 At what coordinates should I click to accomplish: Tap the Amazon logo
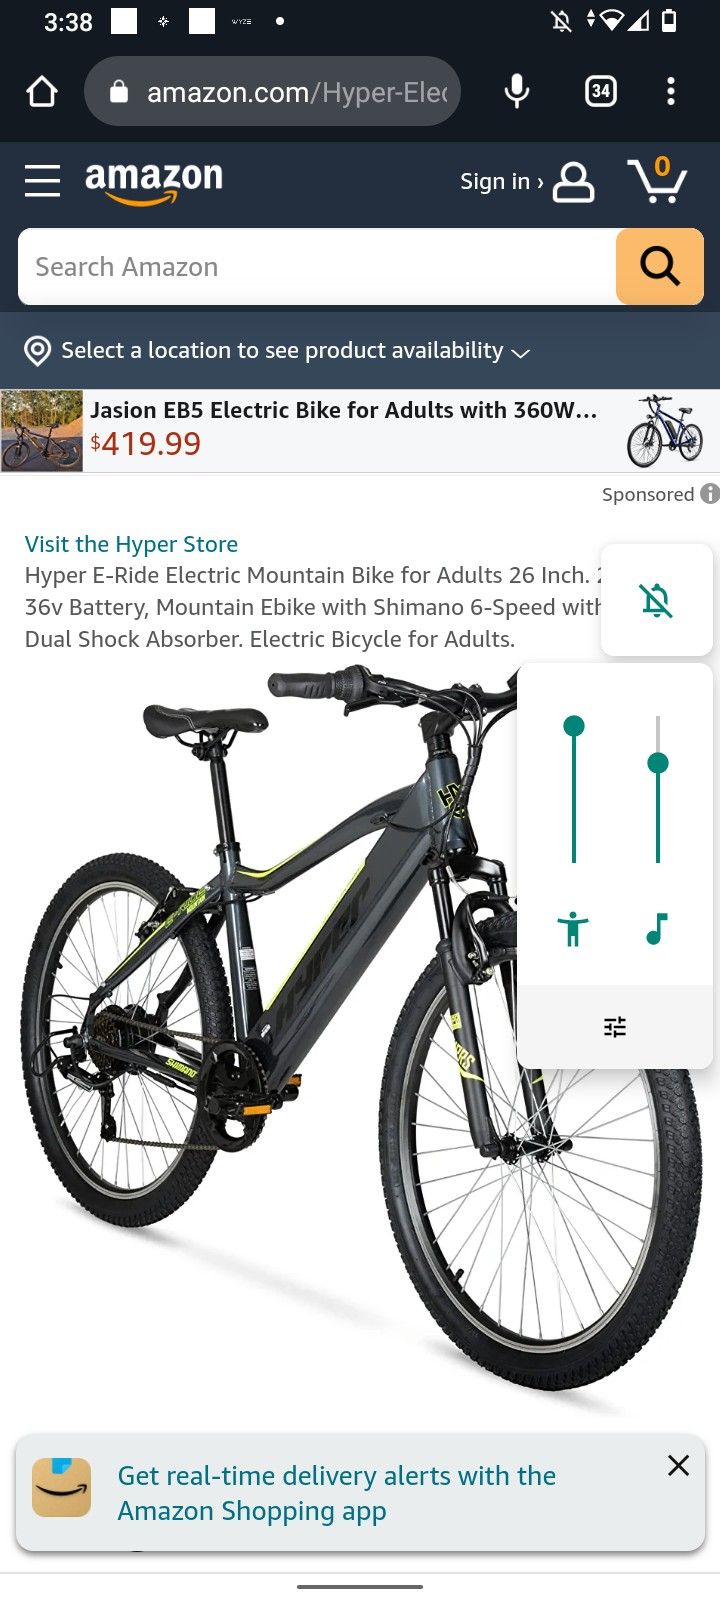pyautogui.click(x=154, y=182)
